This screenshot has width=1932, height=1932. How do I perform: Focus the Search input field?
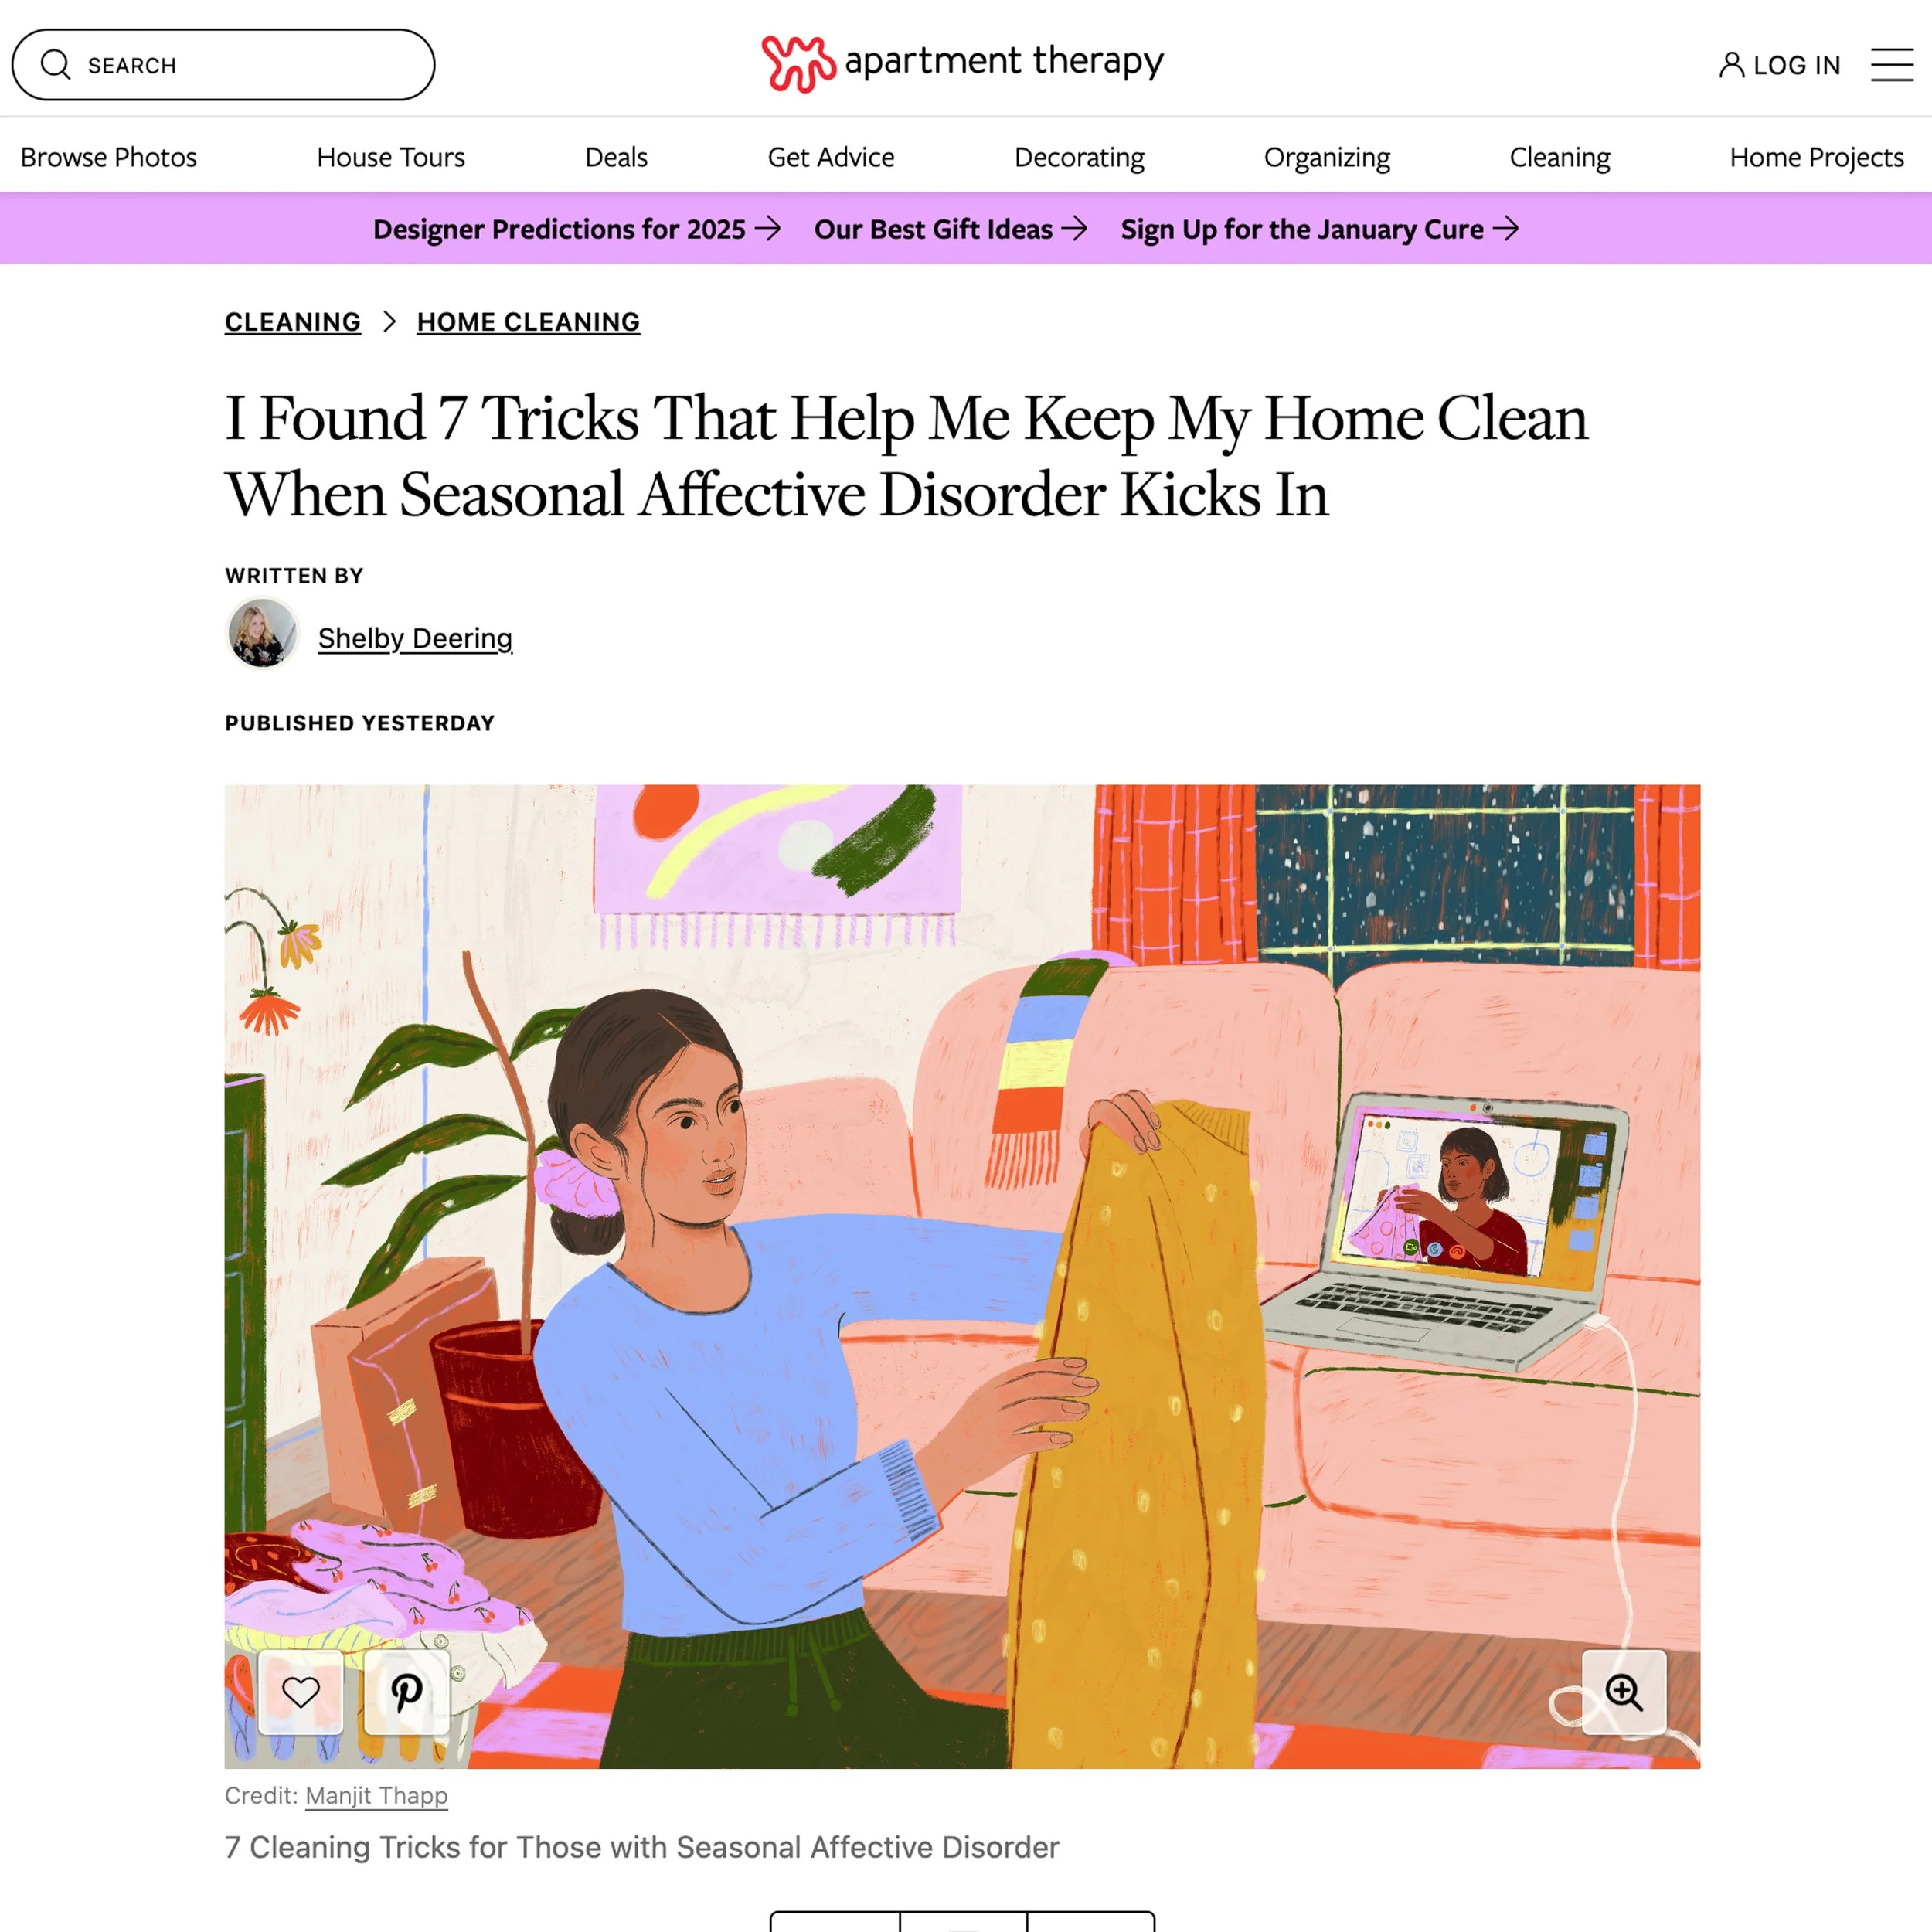(223, 65)
